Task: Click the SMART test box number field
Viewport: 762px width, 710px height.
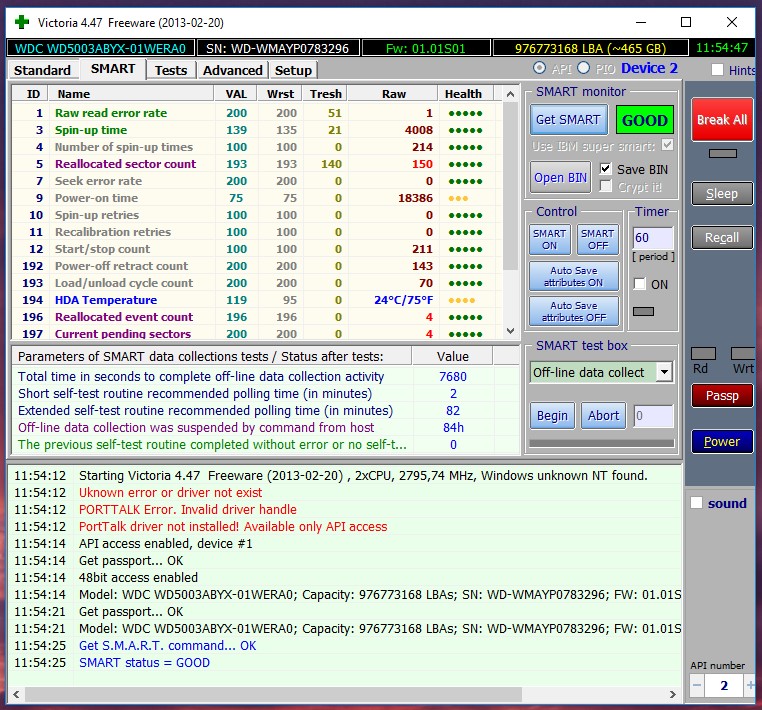Action: coord(654,416)
